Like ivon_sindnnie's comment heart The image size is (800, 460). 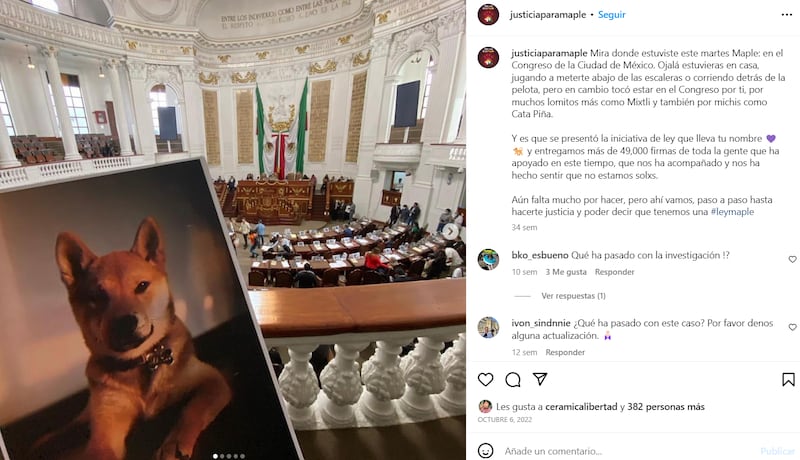point(792,327)
